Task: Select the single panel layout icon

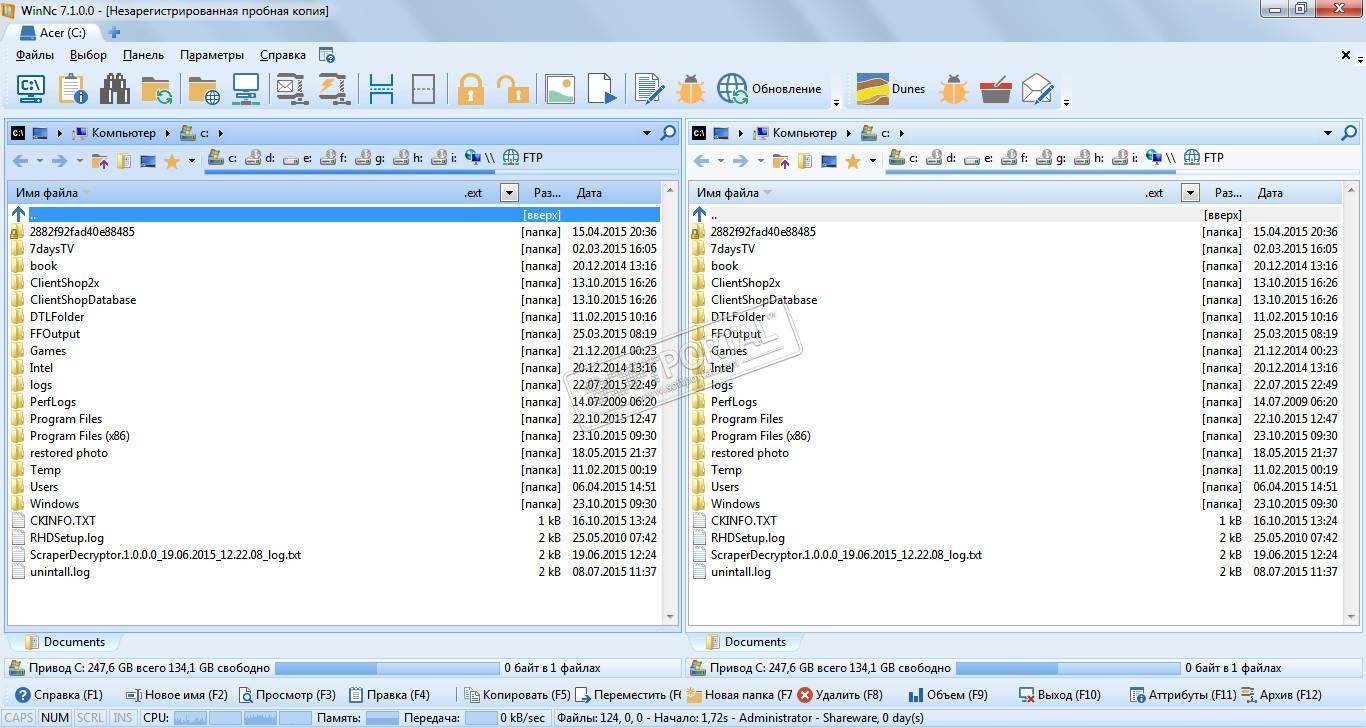Action: pos(423,89)
